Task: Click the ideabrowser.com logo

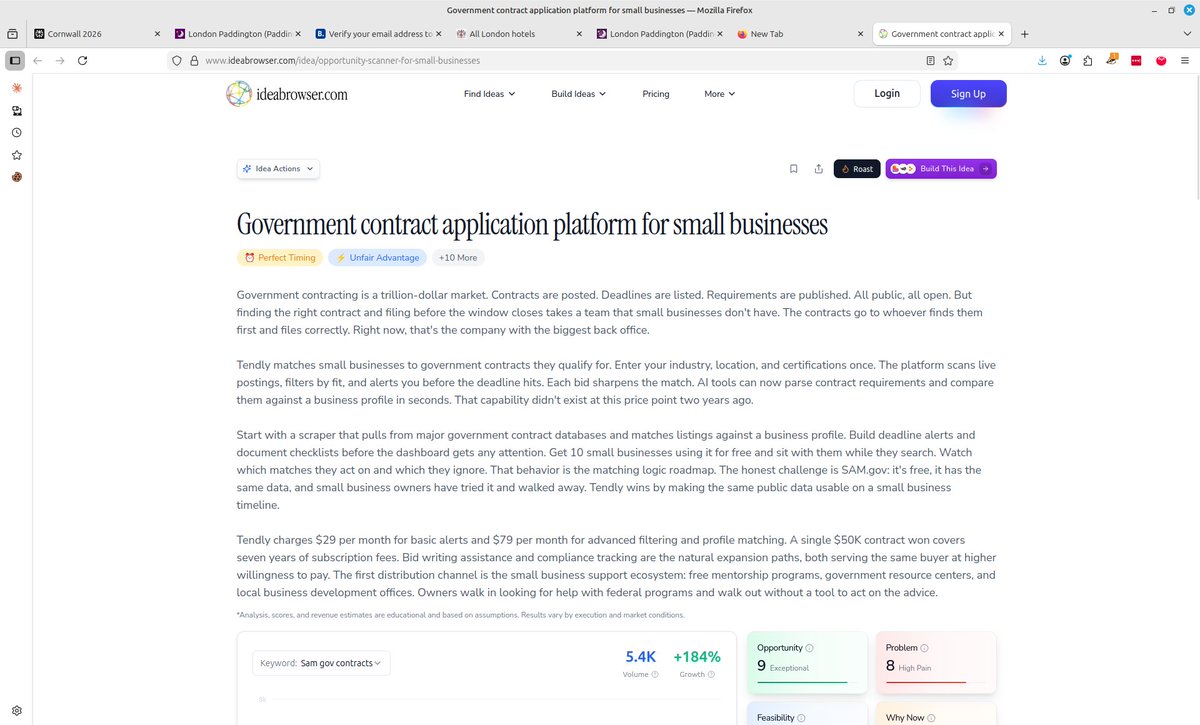Action: click(287, 94)
